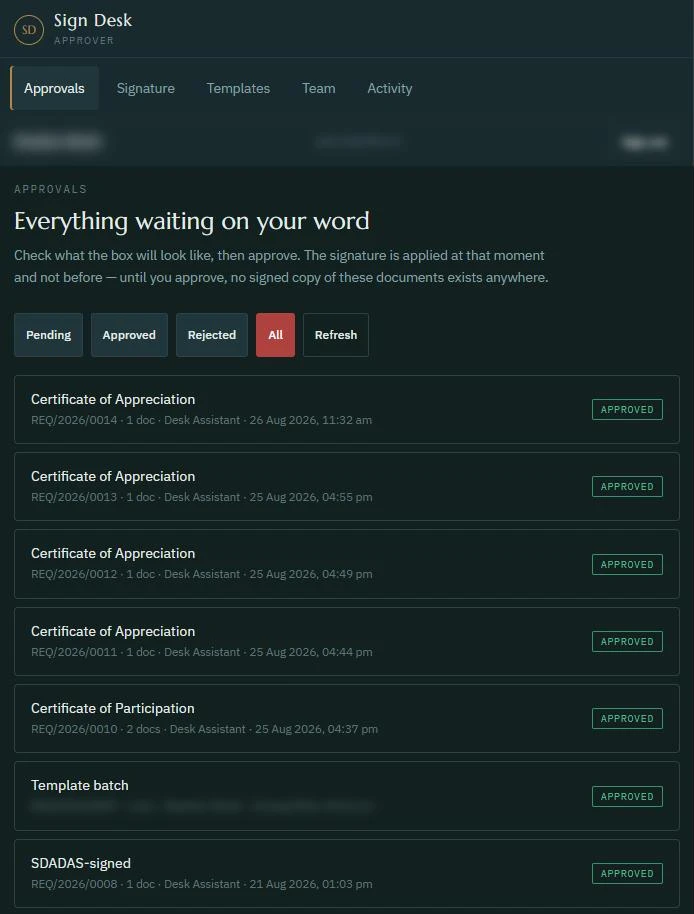Click metadata line '25 Aug 2026, 04:55 pm'
The image size is (694, 914).
[311, 497]
